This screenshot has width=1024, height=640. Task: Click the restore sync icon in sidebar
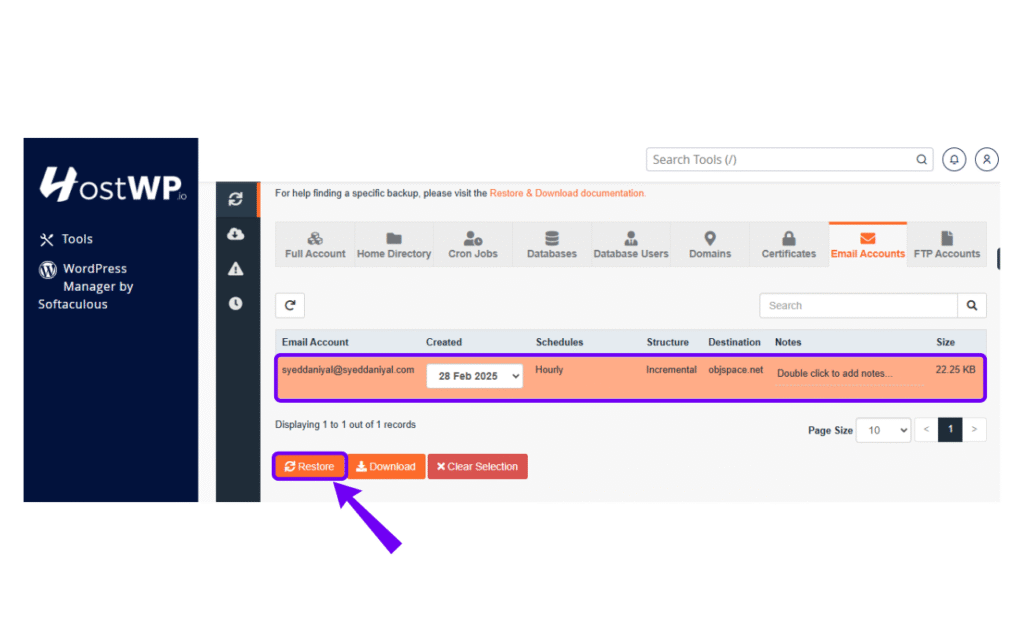click(236, 199)
